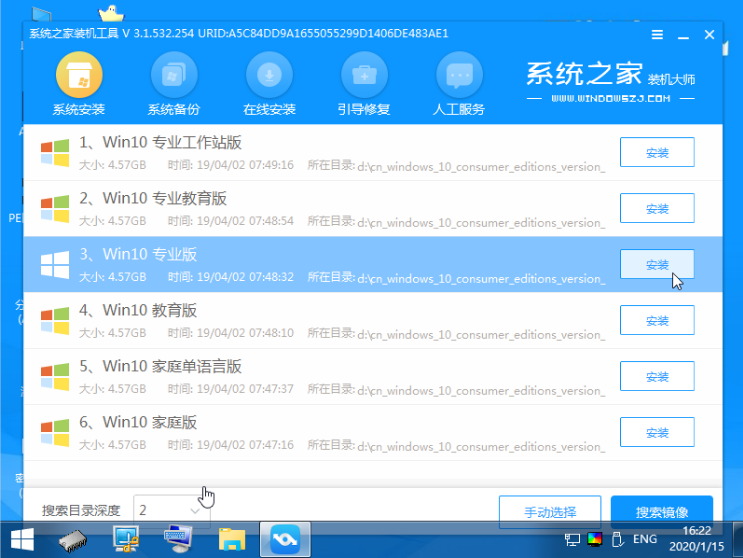Click the Windows logo for Win10 家庭版
Screen dimensions: 743x558
coord(54,433)
